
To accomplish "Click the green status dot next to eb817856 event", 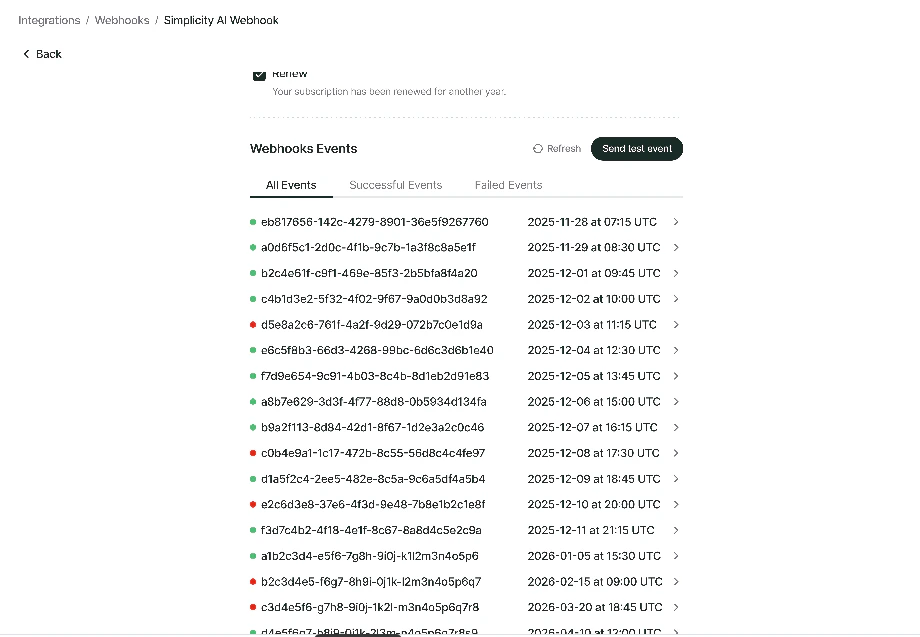I will tap(252, 222).
